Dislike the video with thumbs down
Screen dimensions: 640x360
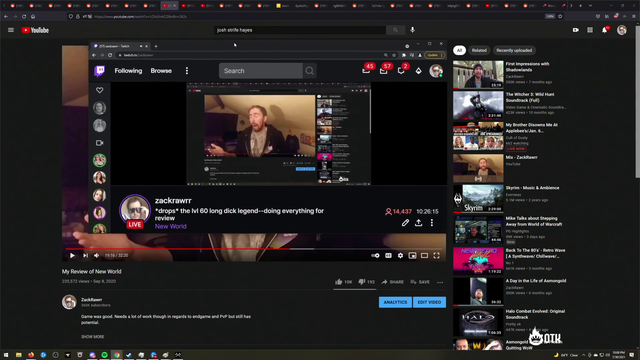click(x=367, y=282)
